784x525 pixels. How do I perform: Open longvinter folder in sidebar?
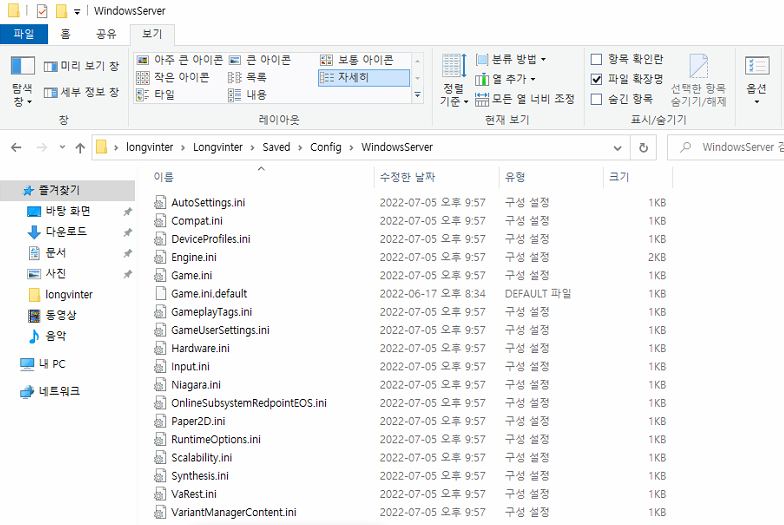68,294
